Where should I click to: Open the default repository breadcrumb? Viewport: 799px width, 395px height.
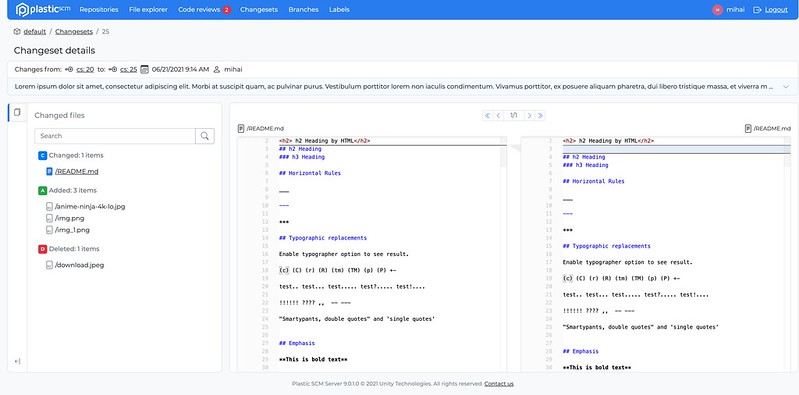[x=35, y=32]
